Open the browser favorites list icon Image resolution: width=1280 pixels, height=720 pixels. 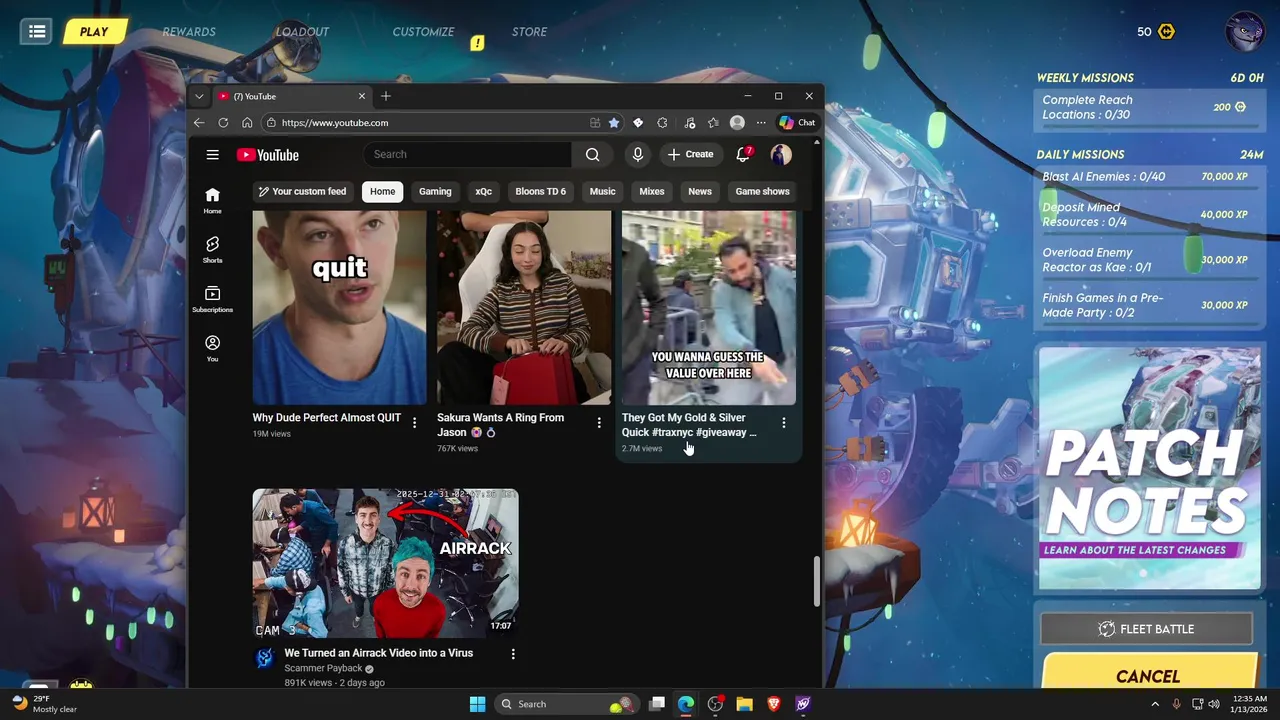pyautogui.click(x=713, y=123)
